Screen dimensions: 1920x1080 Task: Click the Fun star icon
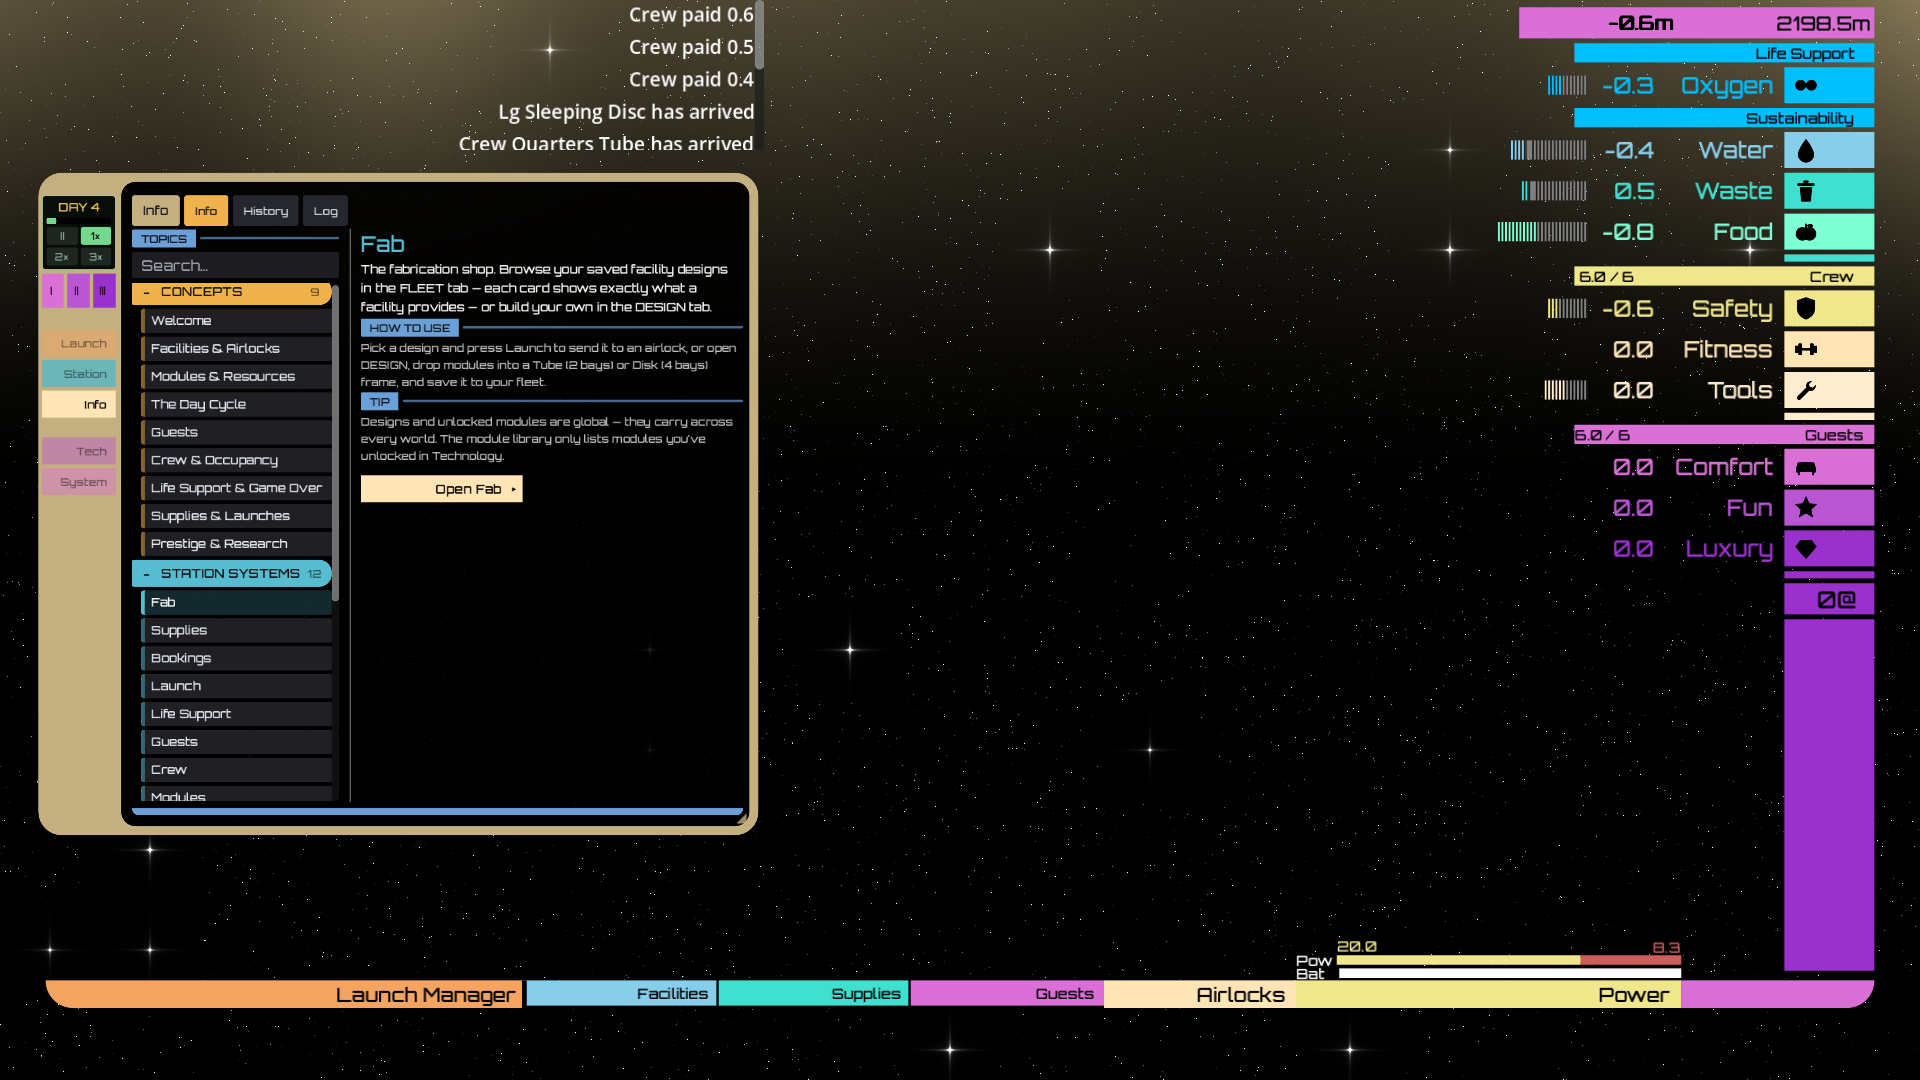point(1806,508)
